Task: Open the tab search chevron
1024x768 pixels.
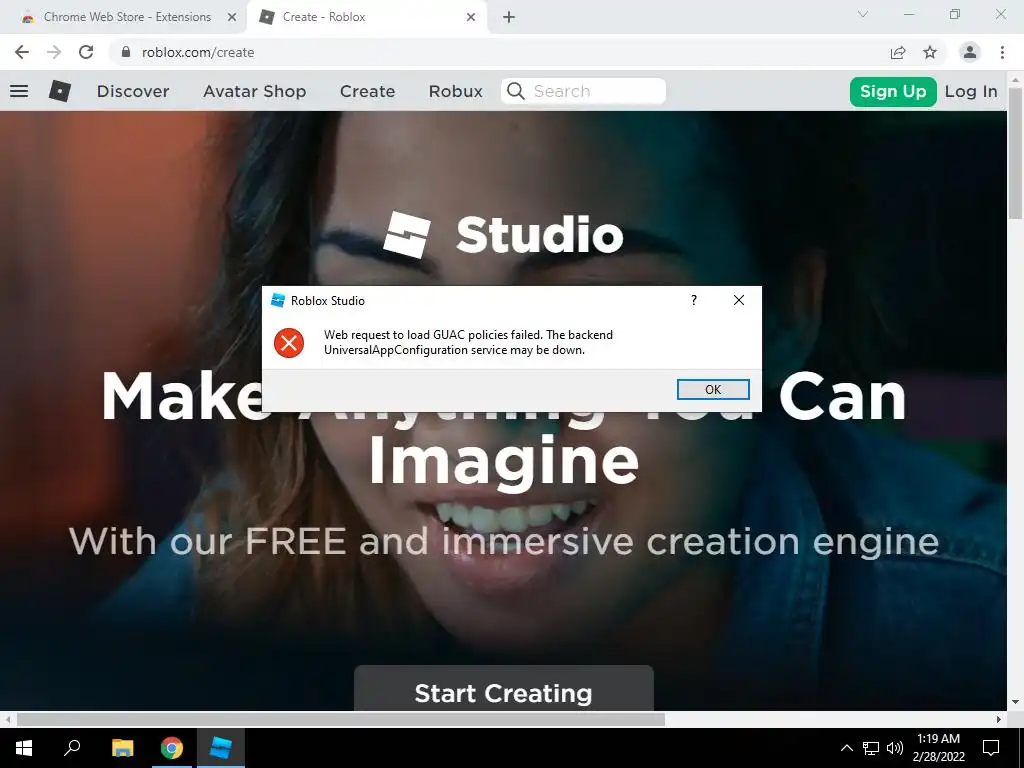Action: [863, 14]
